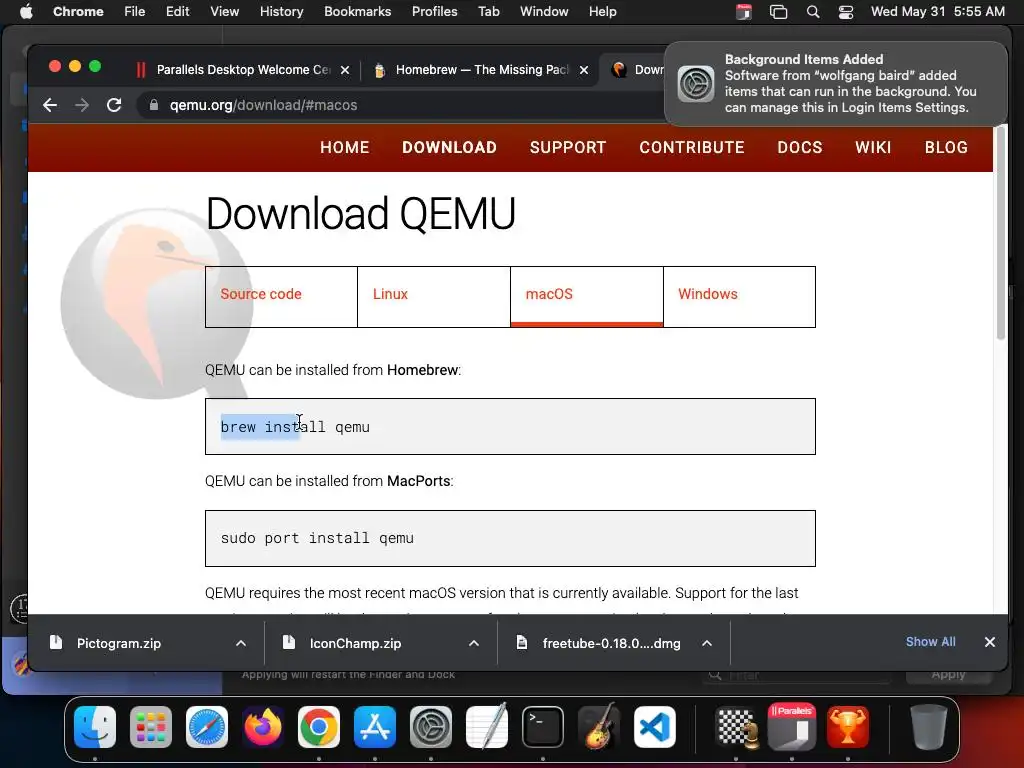
Task: Click the 'sudo port install qemu' command text
Action: pos(317,538)
